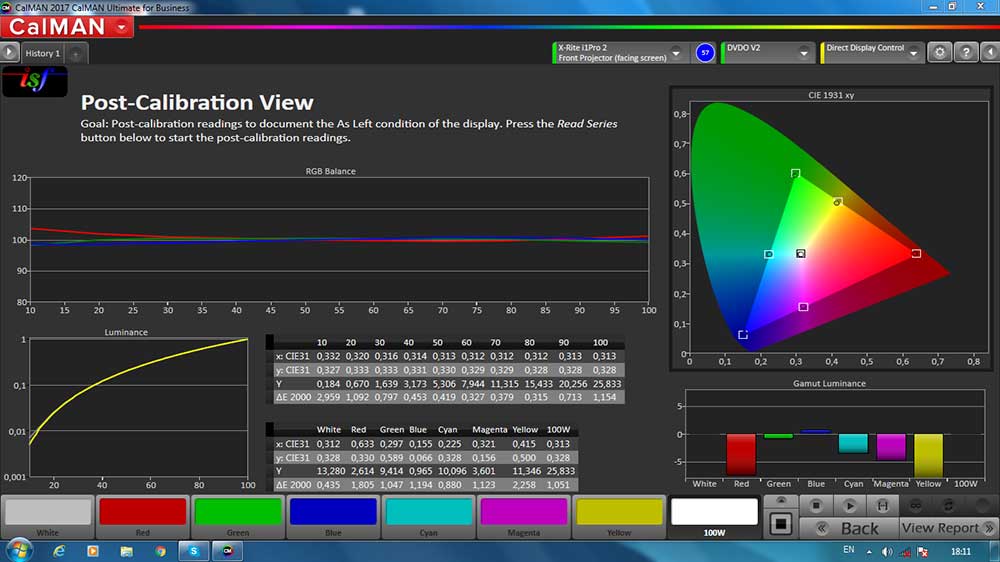
Task: Click the Blue y: CIE31 value 0,066
Action: 420,458
